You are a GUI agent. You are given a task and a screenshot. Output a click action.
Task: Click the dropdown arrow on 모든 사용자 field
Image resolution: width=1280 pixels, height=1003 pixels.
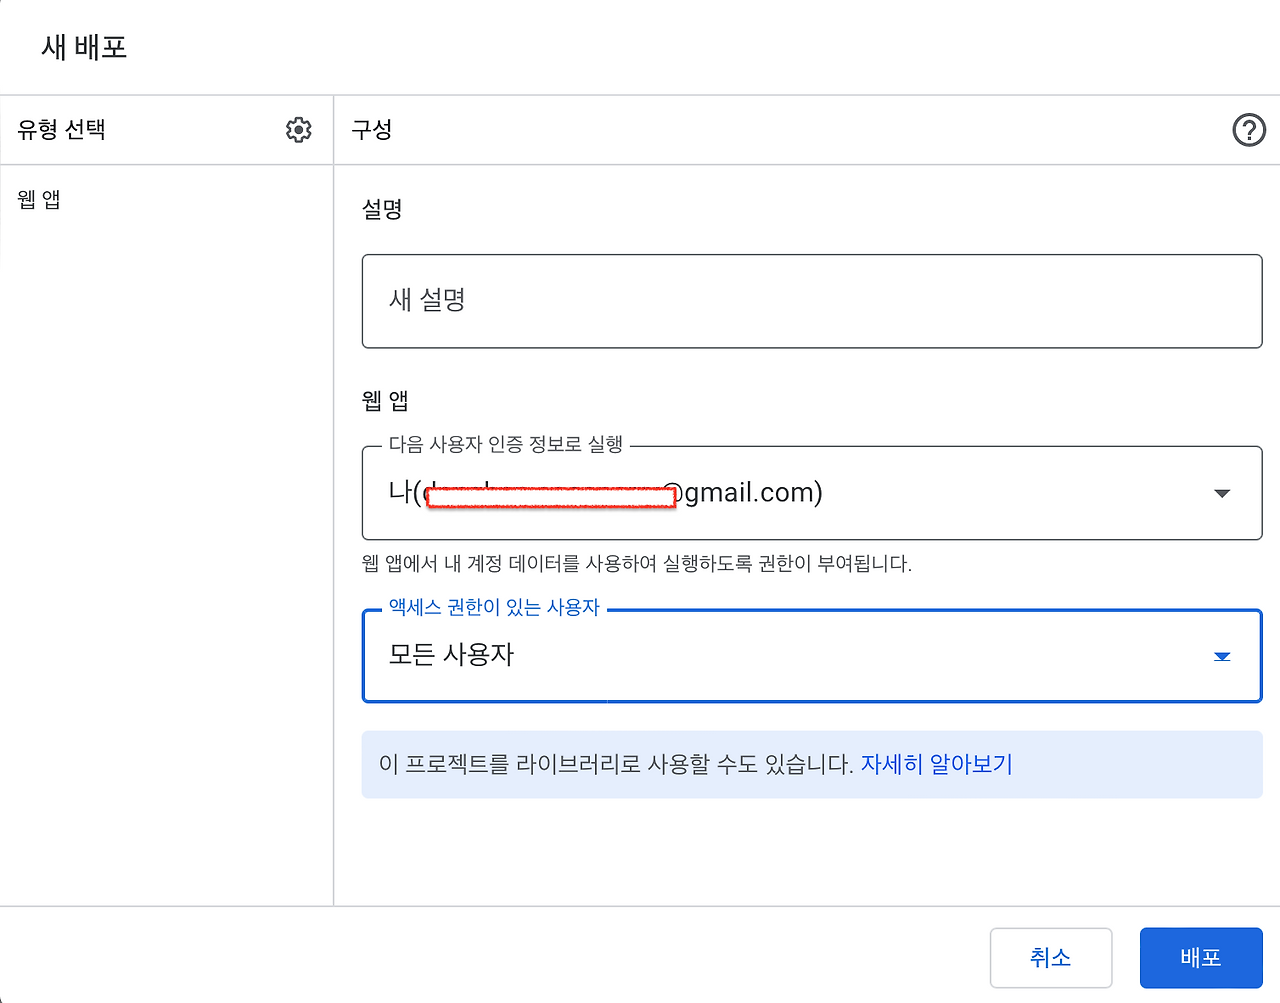(x=1221, y=657)
